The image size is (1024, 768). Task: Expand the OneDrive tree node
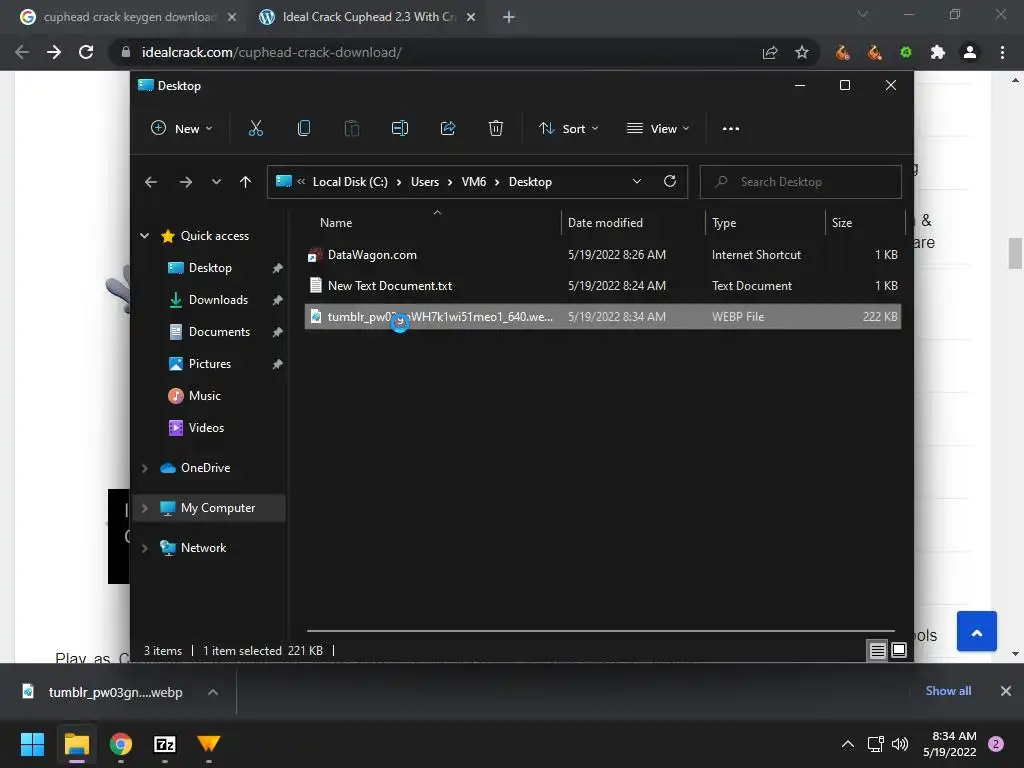tap(144, 468)
